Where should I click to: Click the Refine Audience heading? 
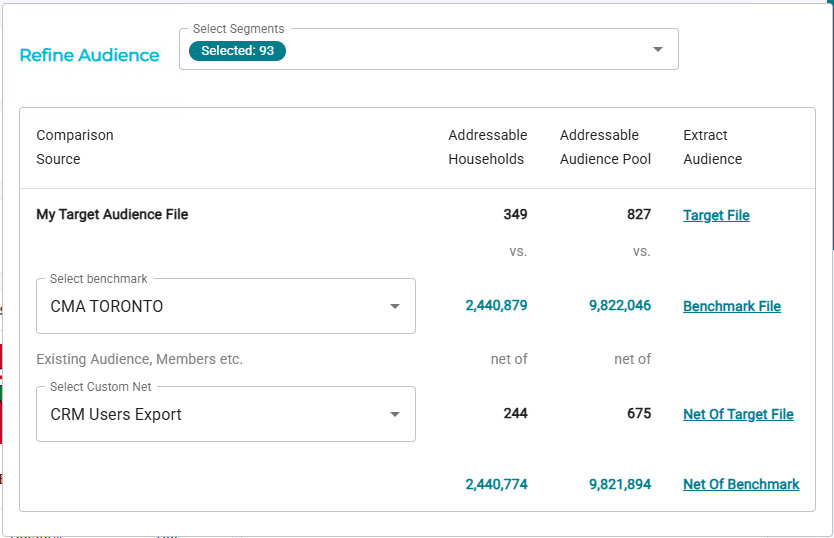[90, 55]
